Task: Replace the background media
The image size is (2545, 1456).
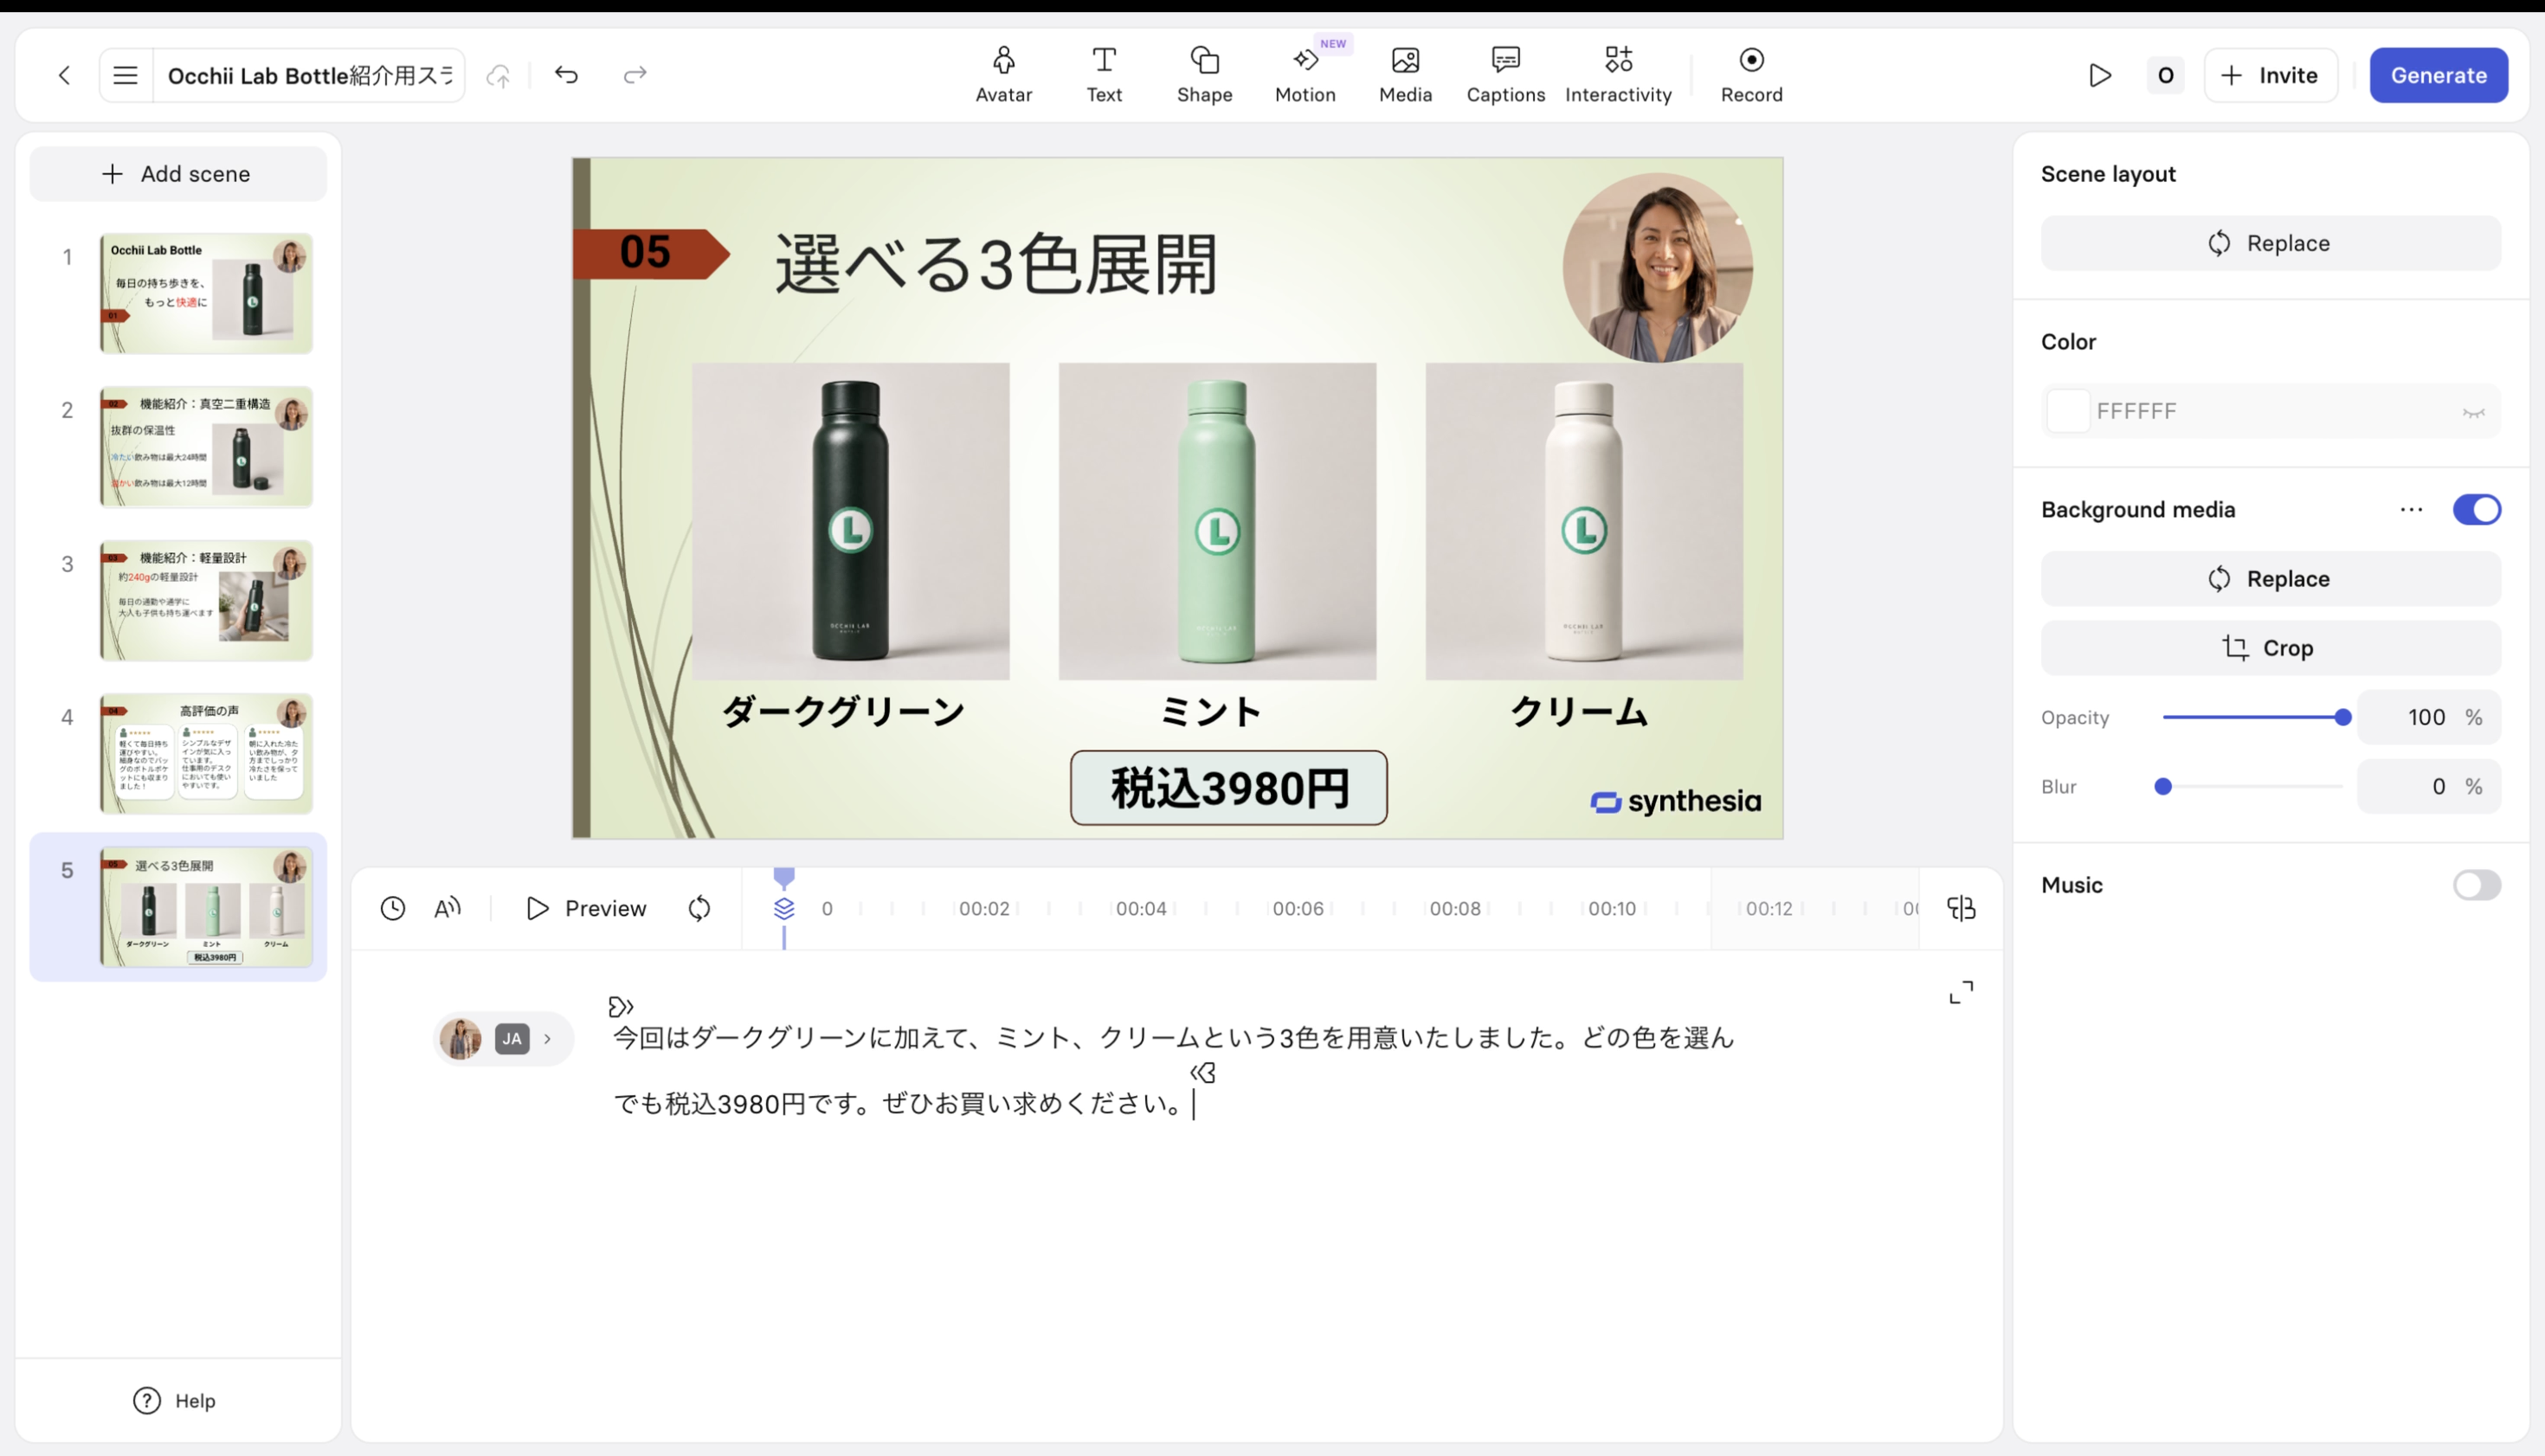Action: pyautogui.click(x=2270, y=579)
